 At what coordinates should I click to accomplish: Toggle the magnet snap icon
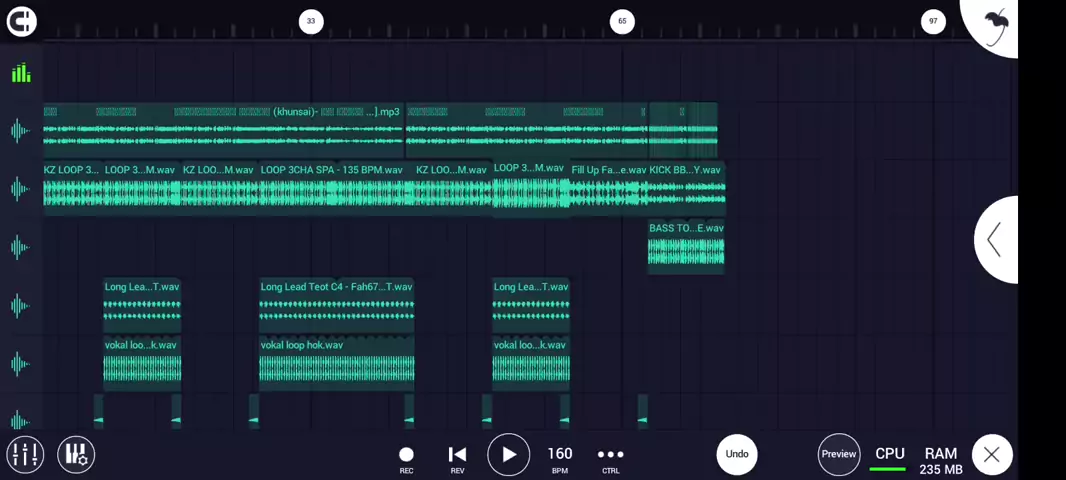(x=22, y=22)
